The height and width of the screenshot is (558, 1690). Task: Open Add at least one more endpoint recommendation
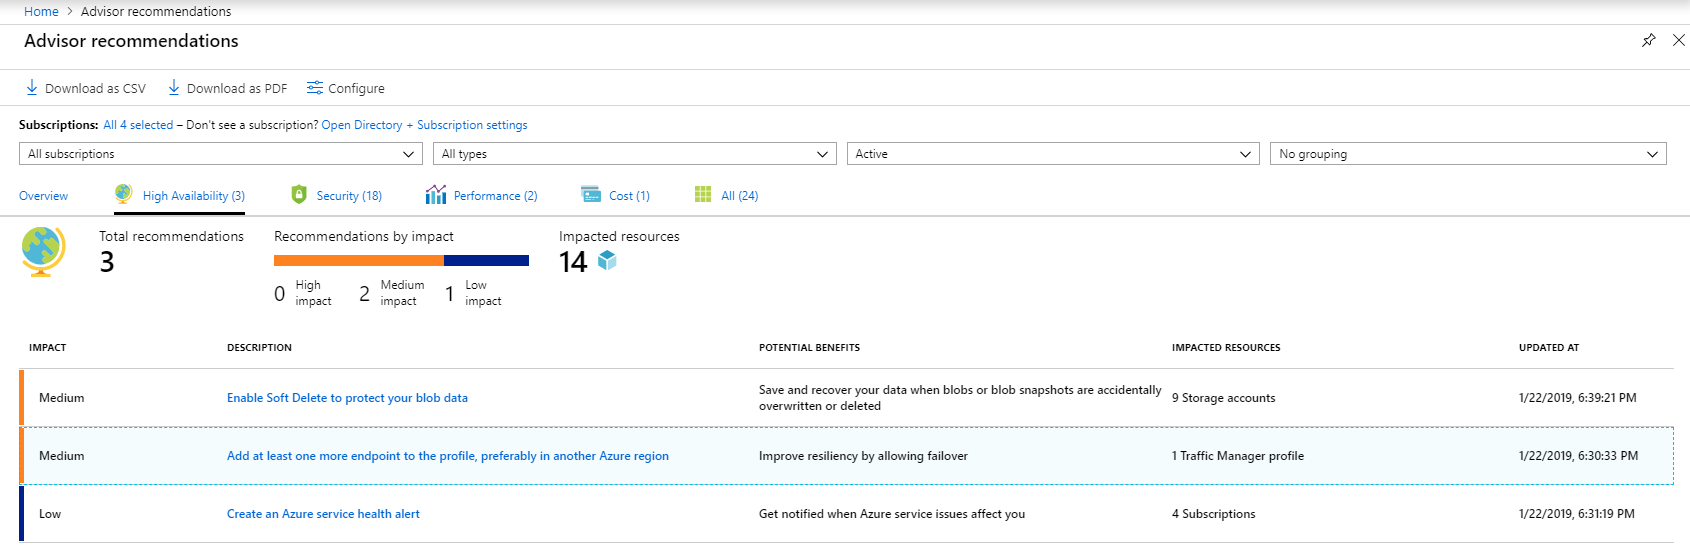448,456
